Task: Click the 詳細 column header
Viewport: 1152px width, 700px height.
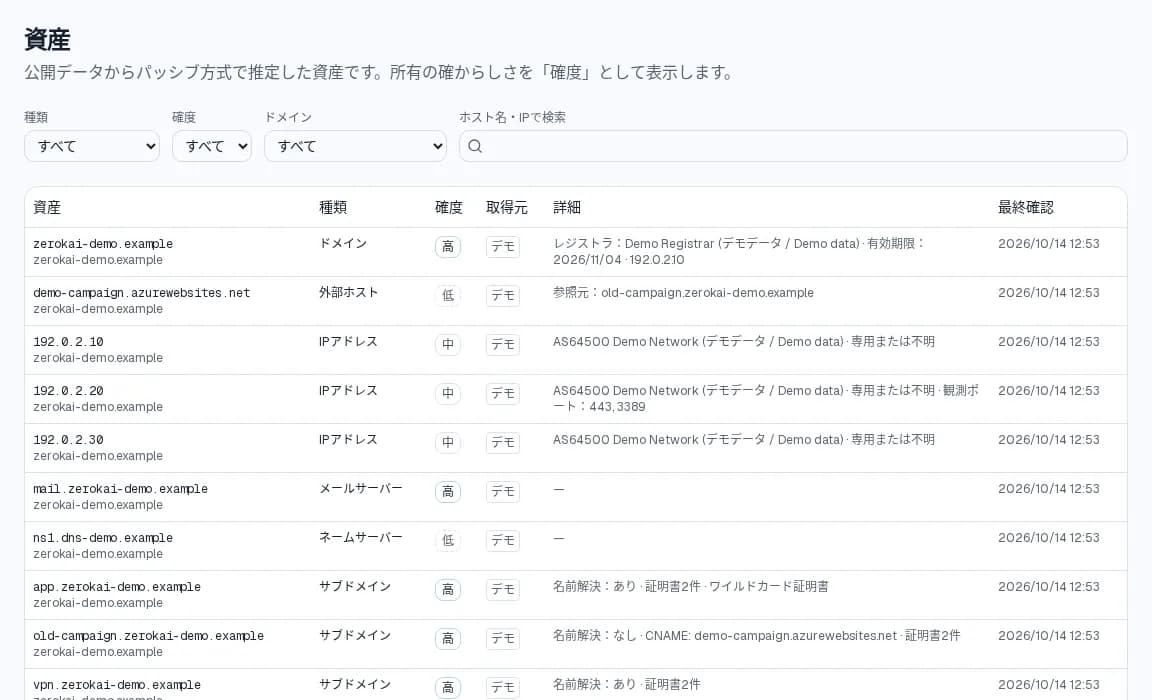Action: pyautogui.click(x=566, y=207)
